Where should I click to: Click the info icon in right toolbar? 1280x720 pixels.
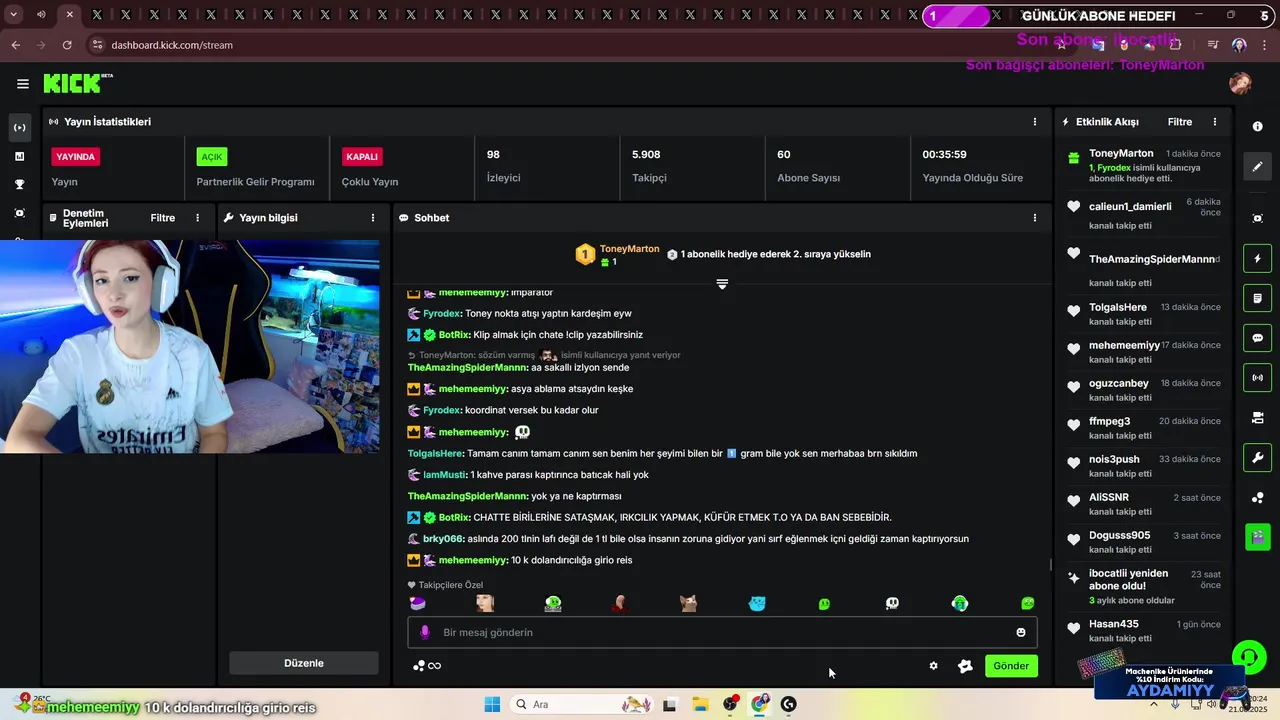coord(1258,127)
